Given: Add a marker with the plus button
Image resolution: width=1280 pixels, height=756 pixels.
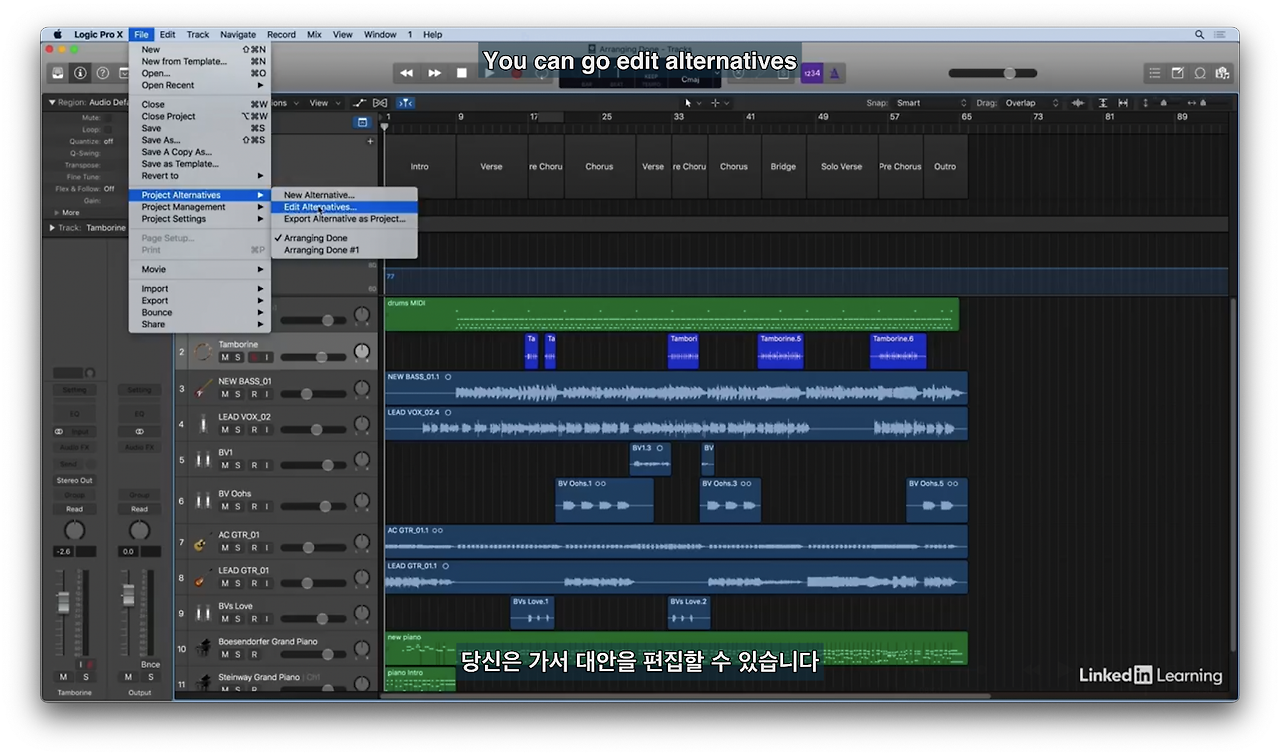Looking at the screenshot, I should click(x=370, y=142).
